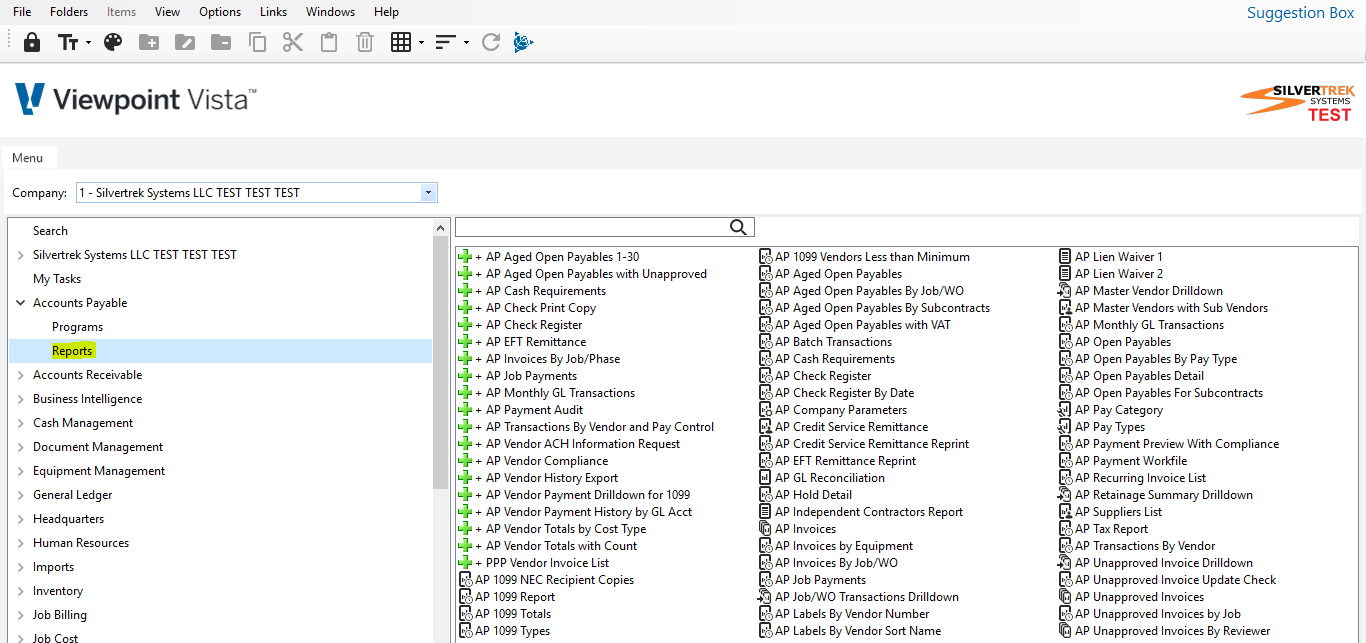The width and height of the screenshot is (1366, 643).
Task: Select Search in the tree
Action: point(50,231)
